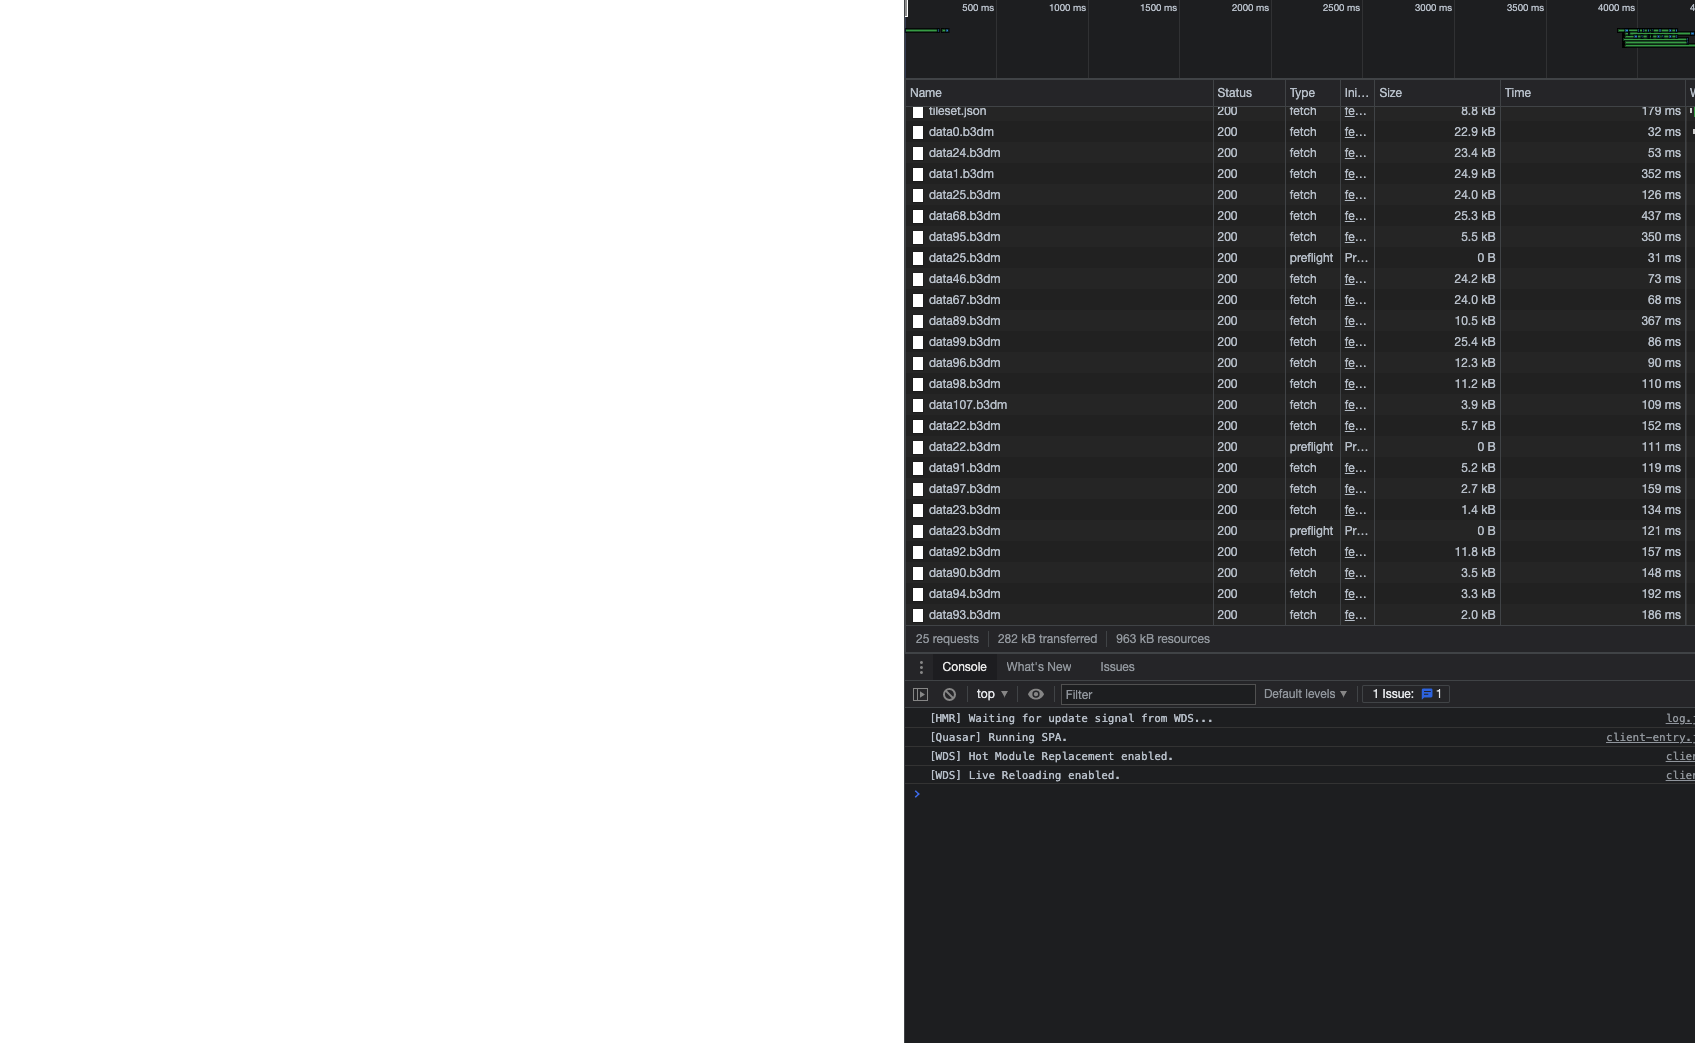
Task: Open the top frame context dropdown
Action: click(x=989, y=693)
